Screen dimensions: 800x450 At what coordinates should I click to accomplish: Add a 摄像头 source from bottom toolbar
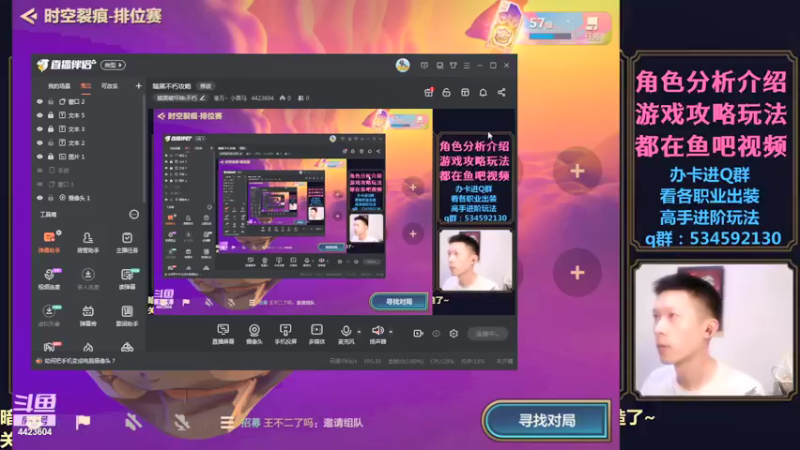[x=254, y=334]
